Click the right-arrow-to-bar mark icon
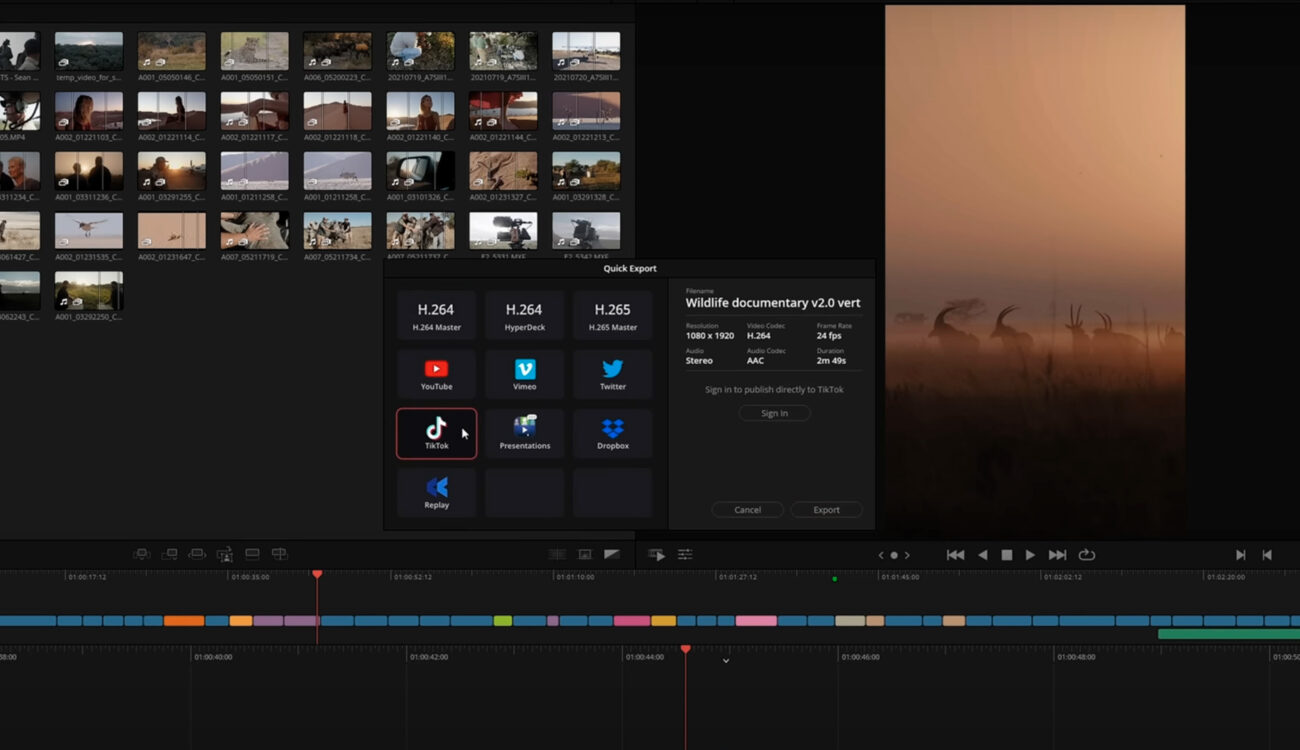Screen dimensions: 1300x750 [1240, 555]
